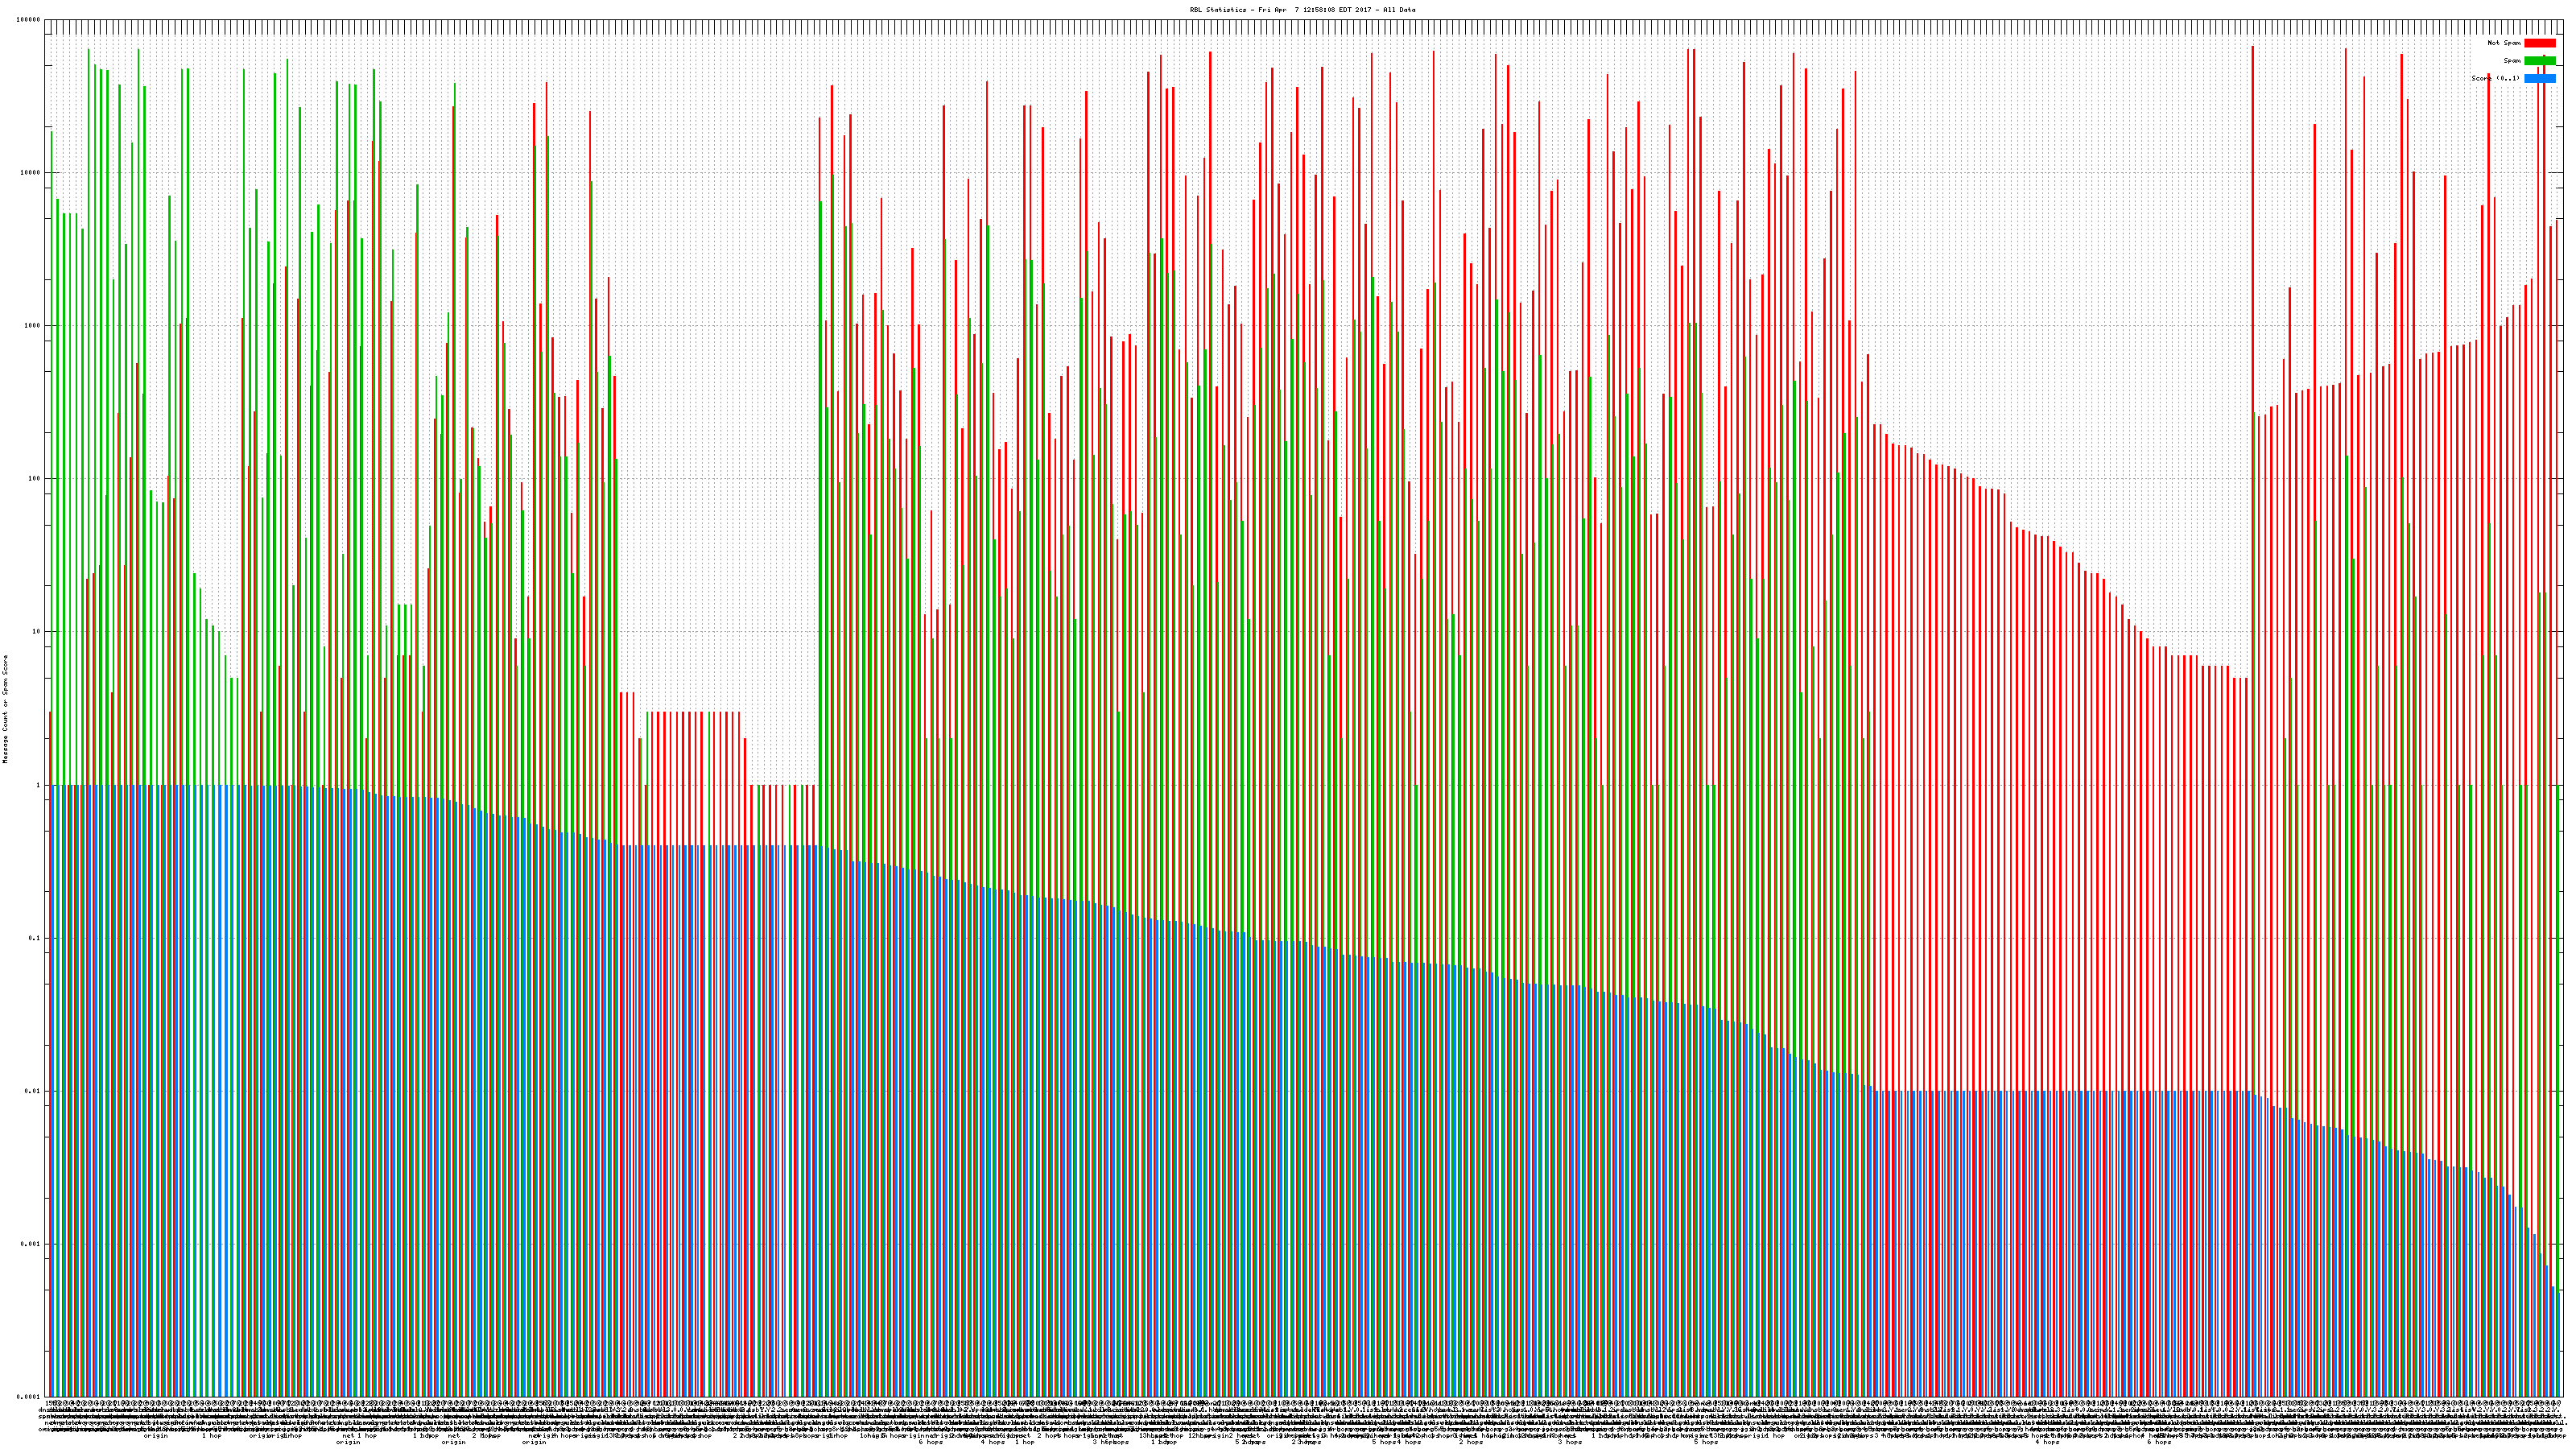Click the 10000 y-axis tick label
The image size is (2576, 1449).
(x=31, y=173)
